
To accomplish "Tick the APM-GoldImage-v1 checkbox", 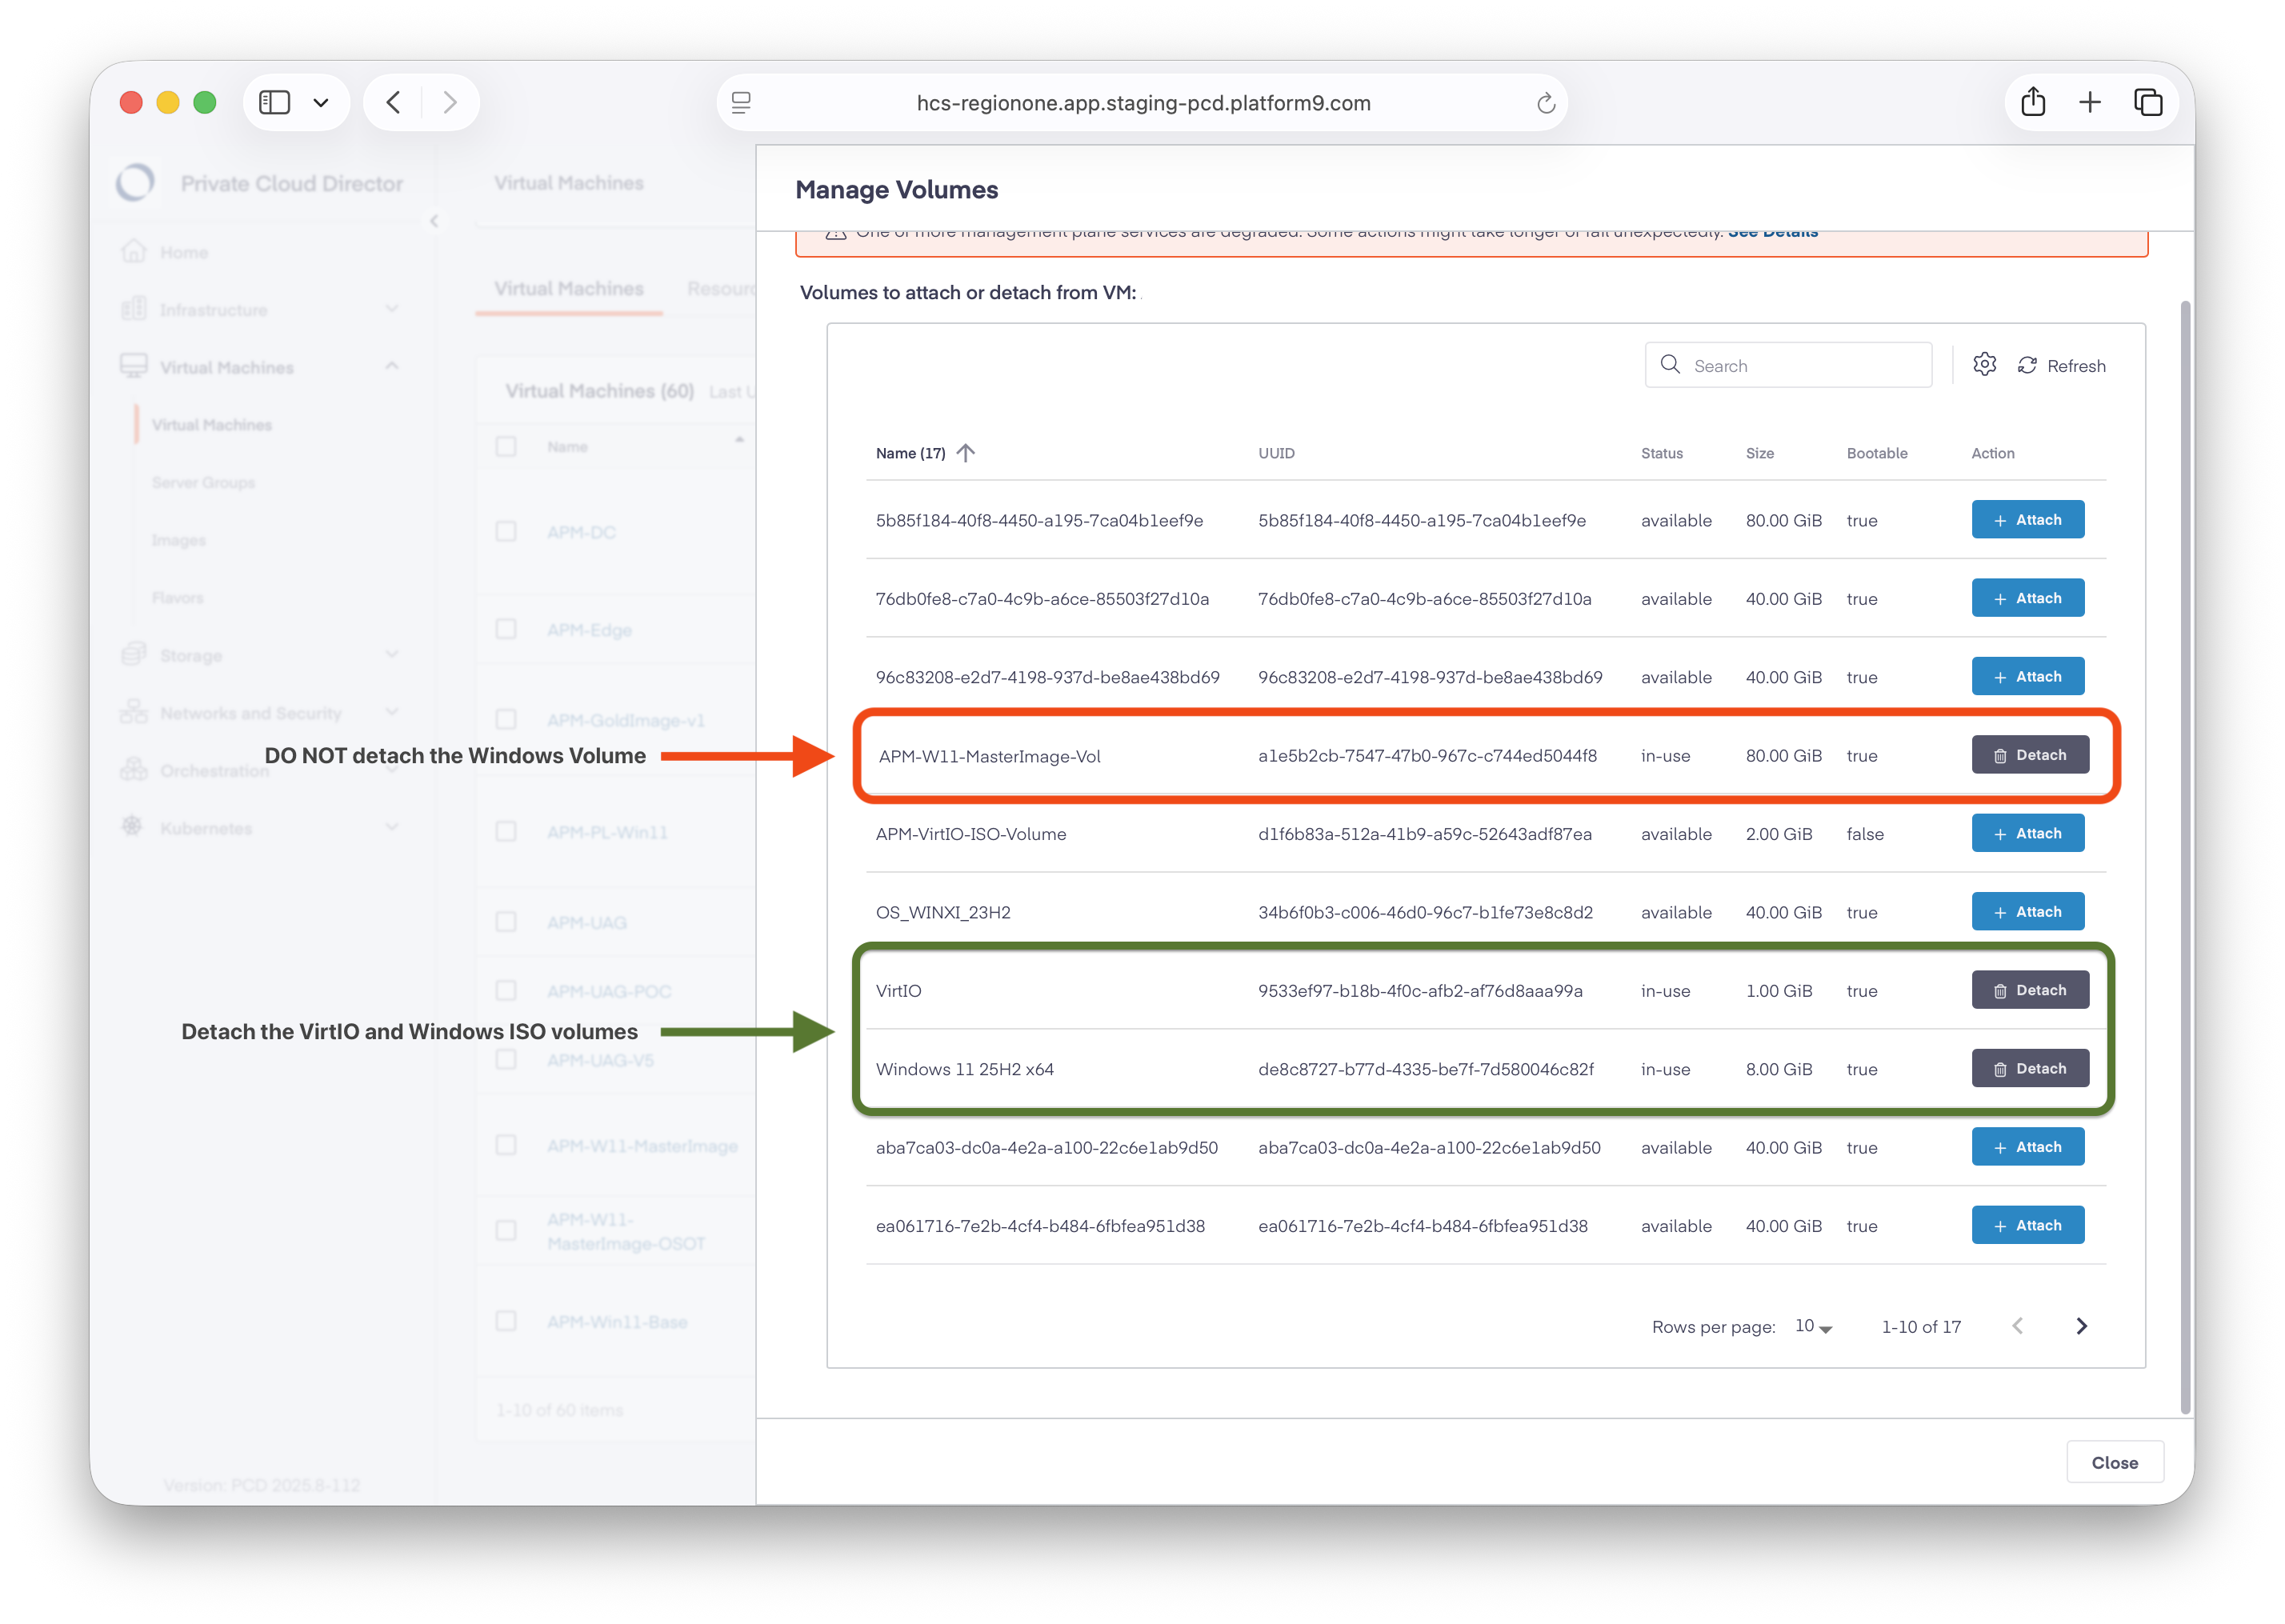I will tap(506, 720).
